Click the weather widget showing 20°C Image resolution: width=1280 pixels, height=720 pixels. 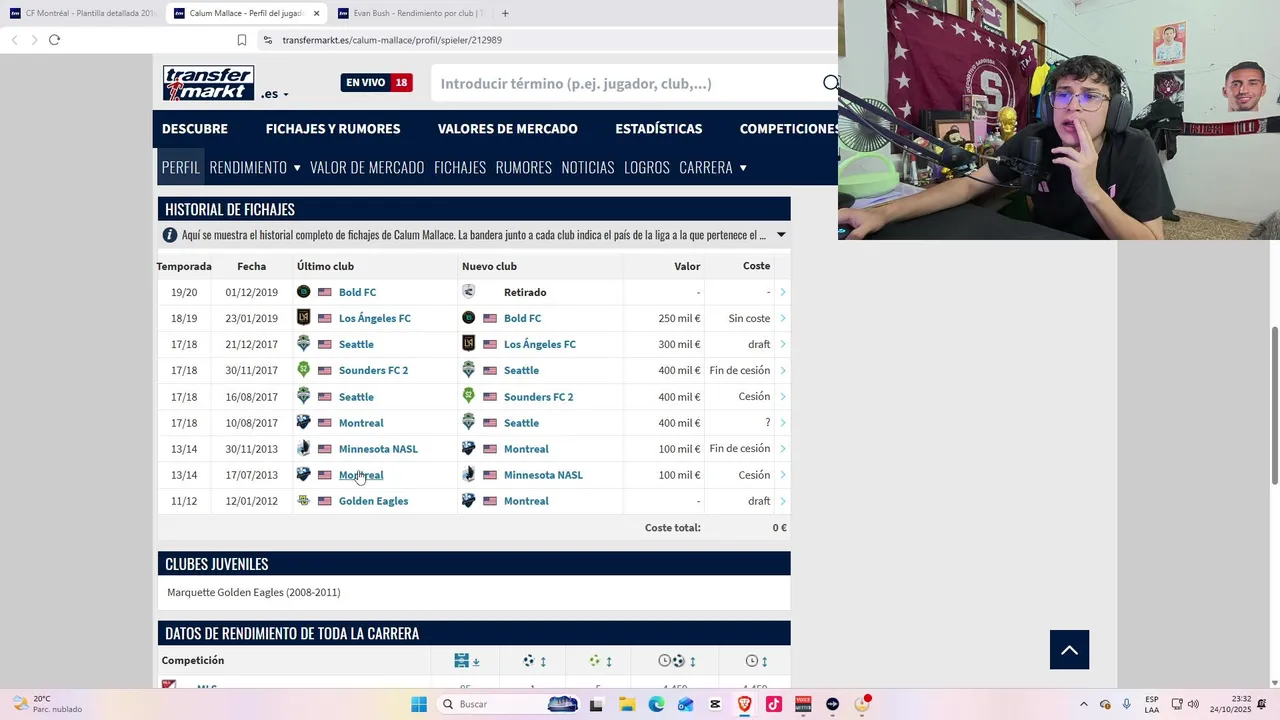click(x=45, y=704)
